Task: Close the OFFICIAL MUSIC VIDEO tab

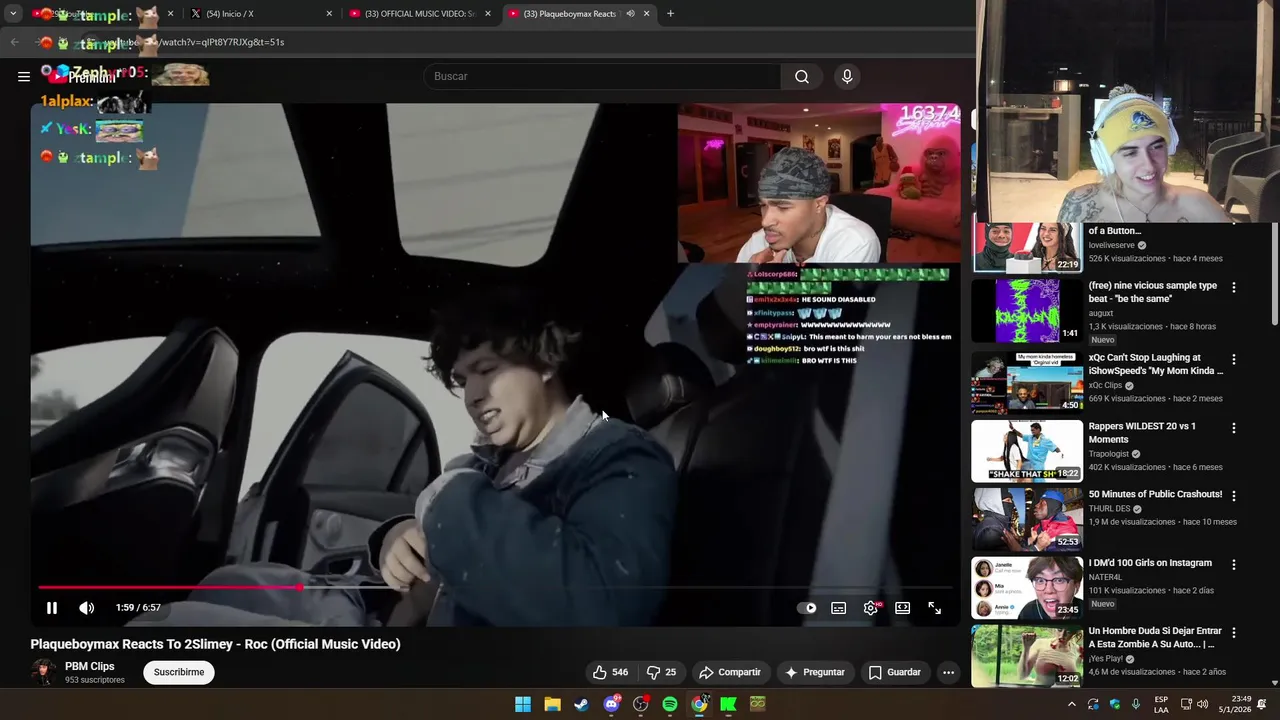Action: (x=487, y=14)
